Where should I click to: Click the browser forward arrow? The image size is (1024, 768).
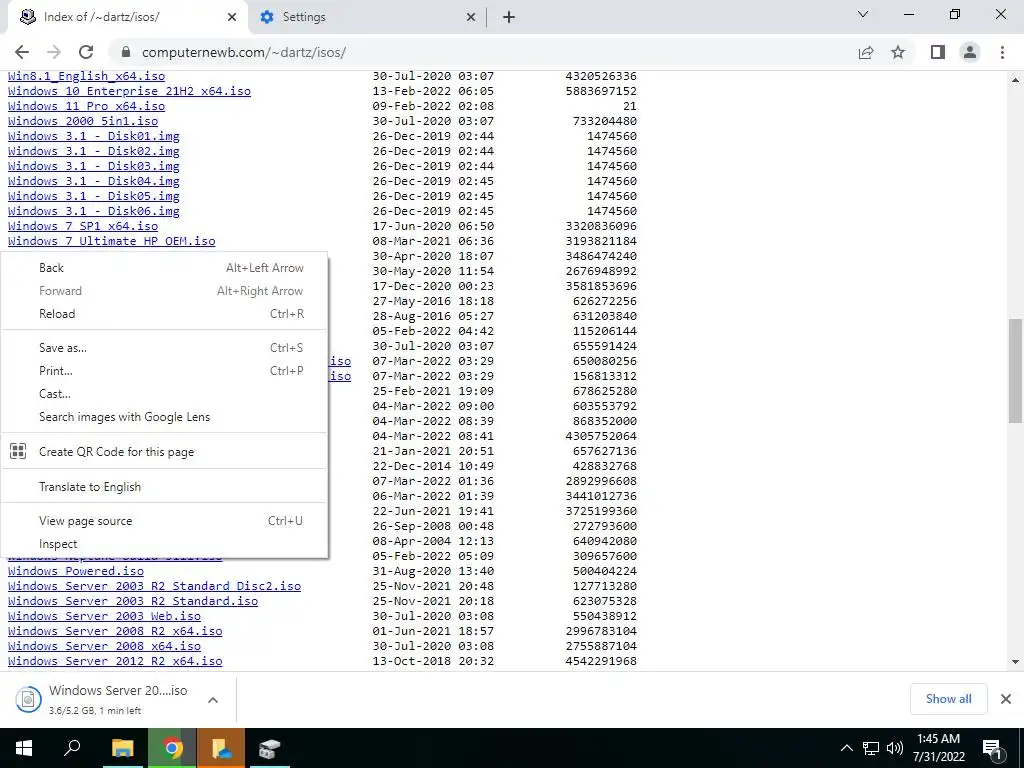54,52
